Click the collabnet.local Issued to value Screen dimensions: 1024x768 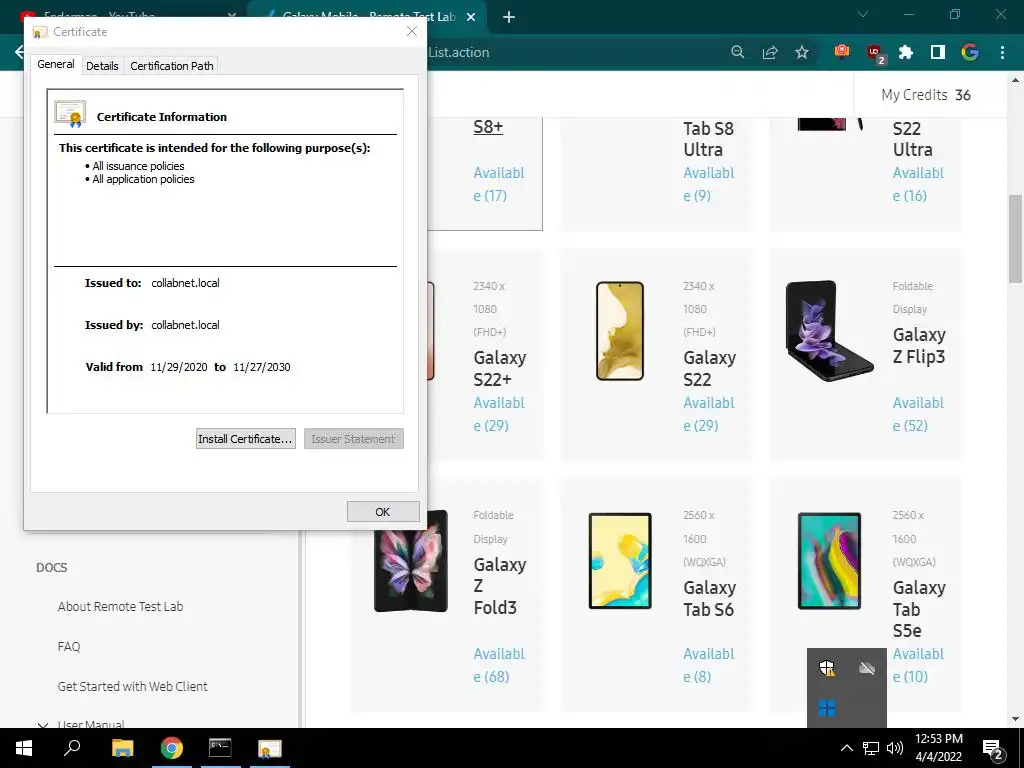[x=185, y=283]
